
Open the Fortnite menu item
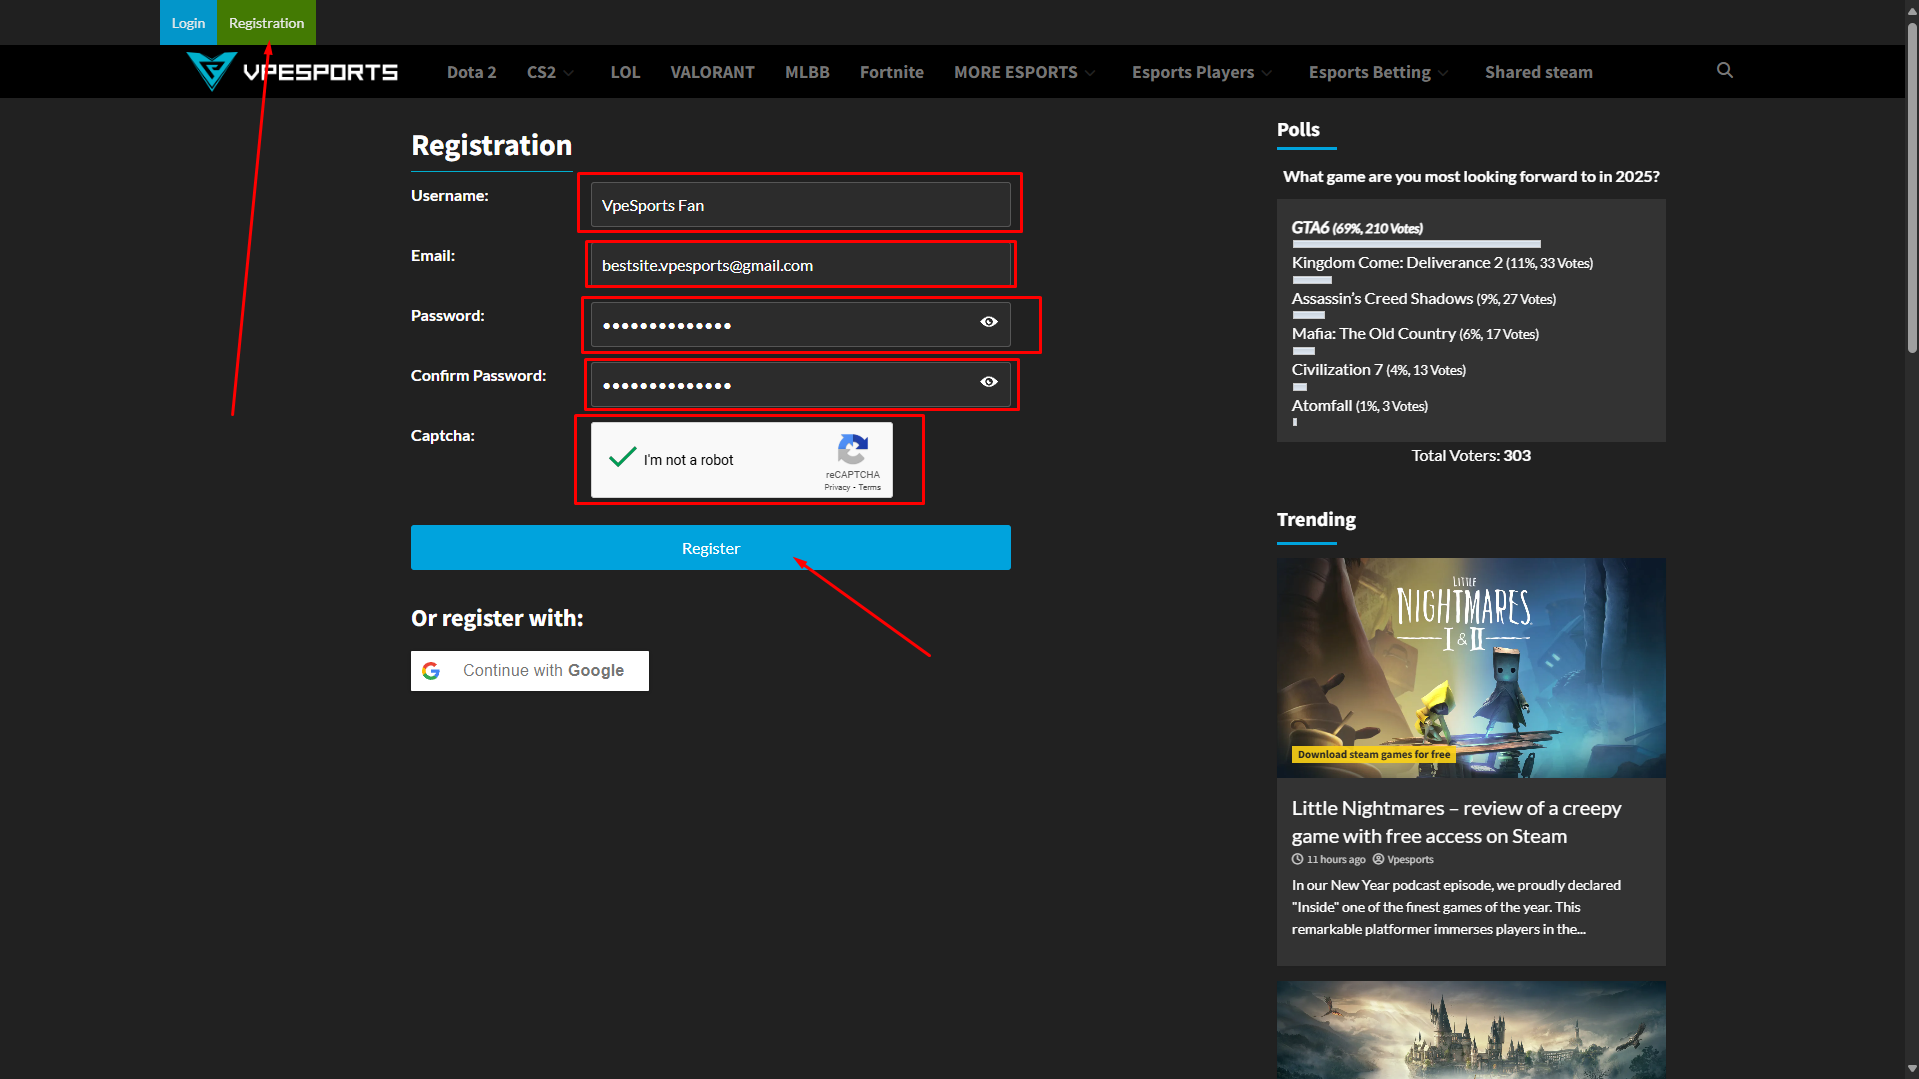[891, 72]
